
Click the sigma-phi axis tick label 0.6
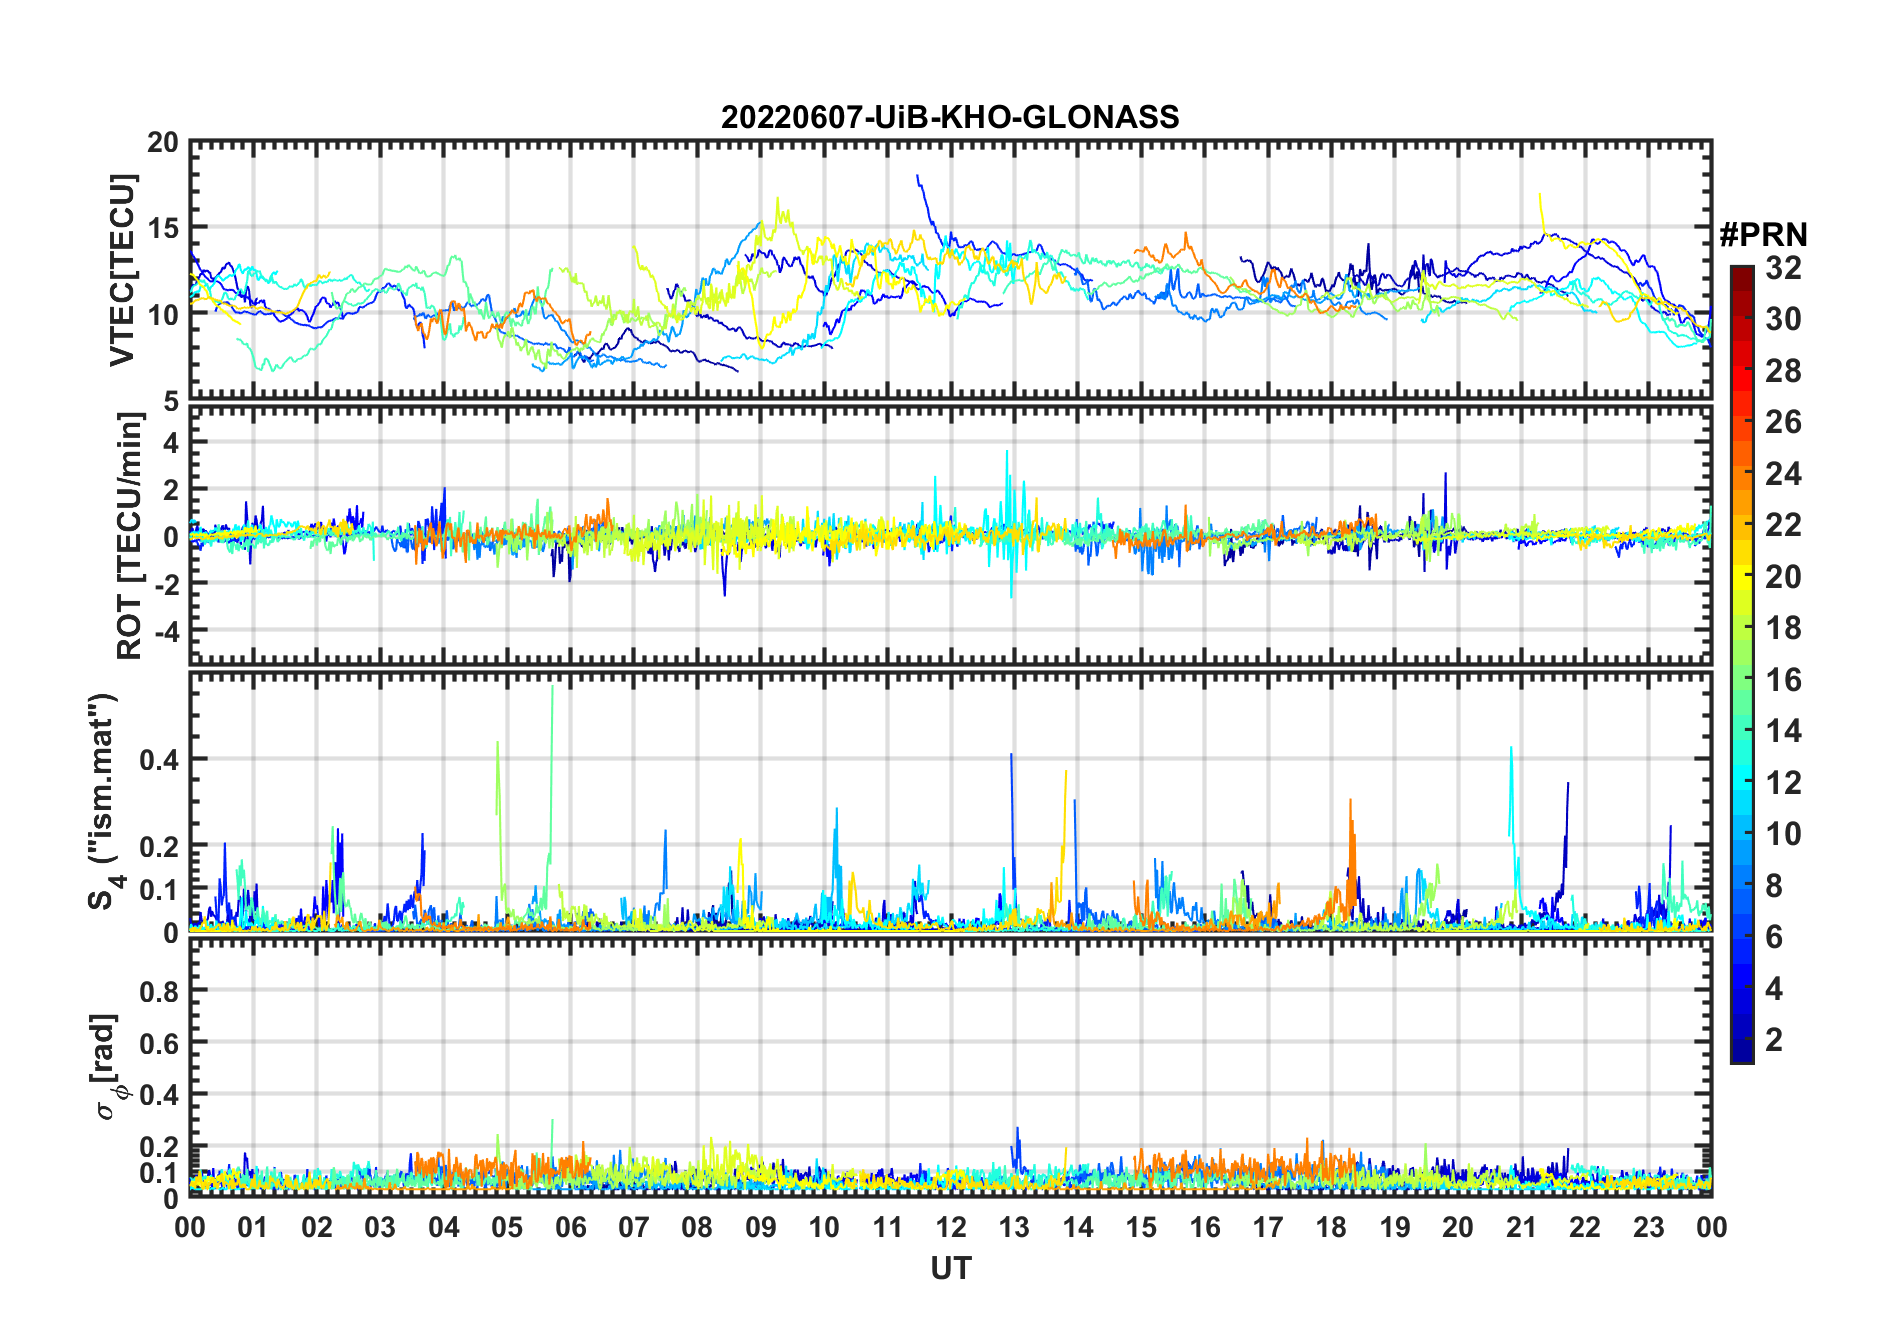point(159,1043)
